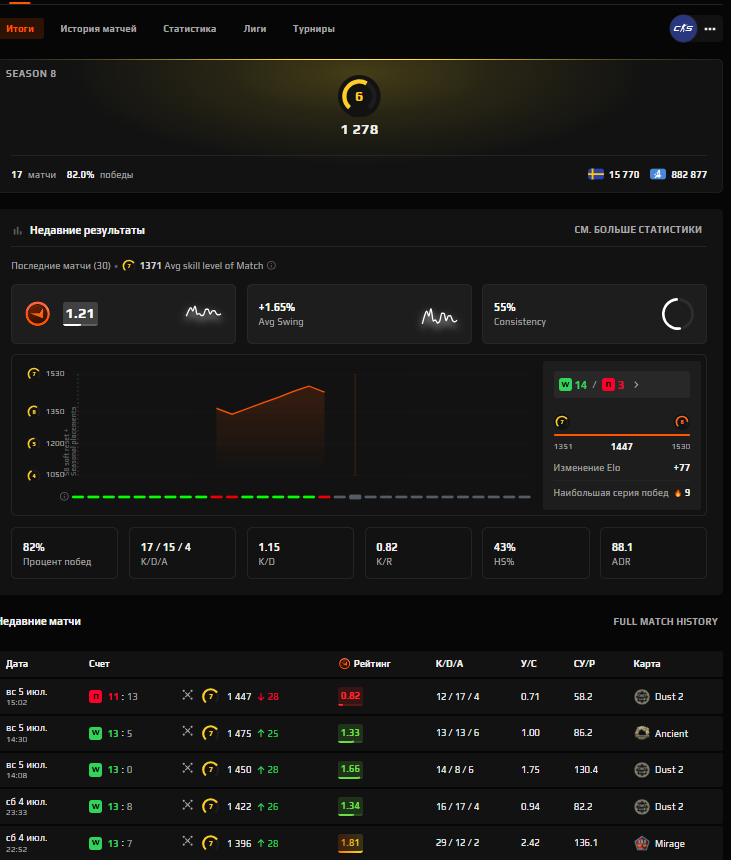This screenshot has width=731, height=860.
Task: Click the Mirage map icon
Action: [x=642, y=843]
